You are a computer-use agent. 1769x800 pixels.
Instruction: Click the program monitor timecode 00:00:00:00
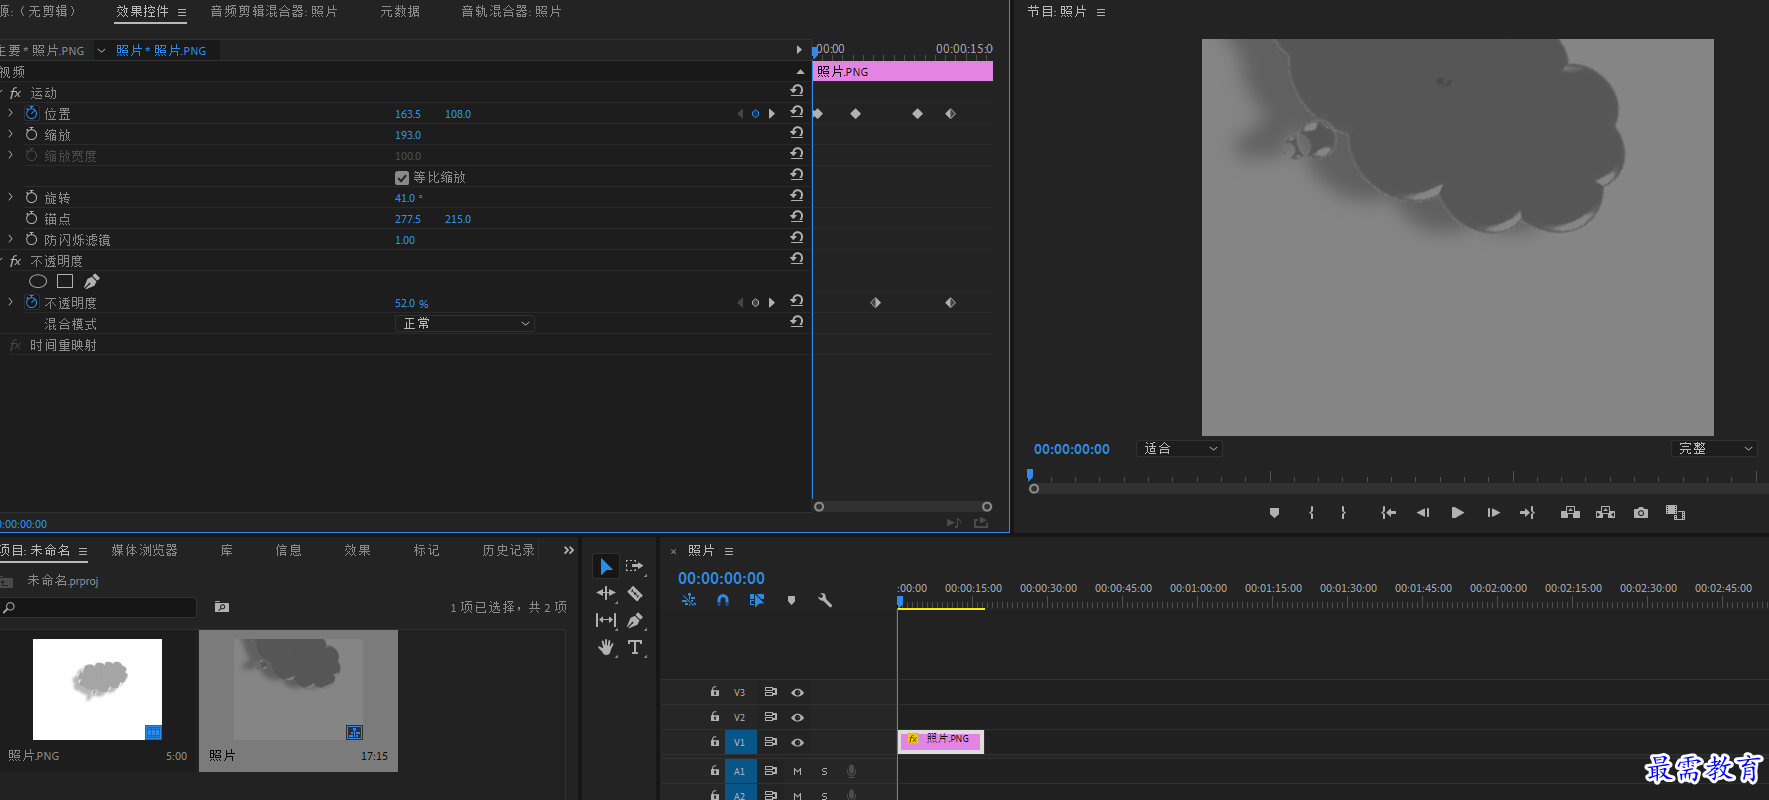[1072, 449]
